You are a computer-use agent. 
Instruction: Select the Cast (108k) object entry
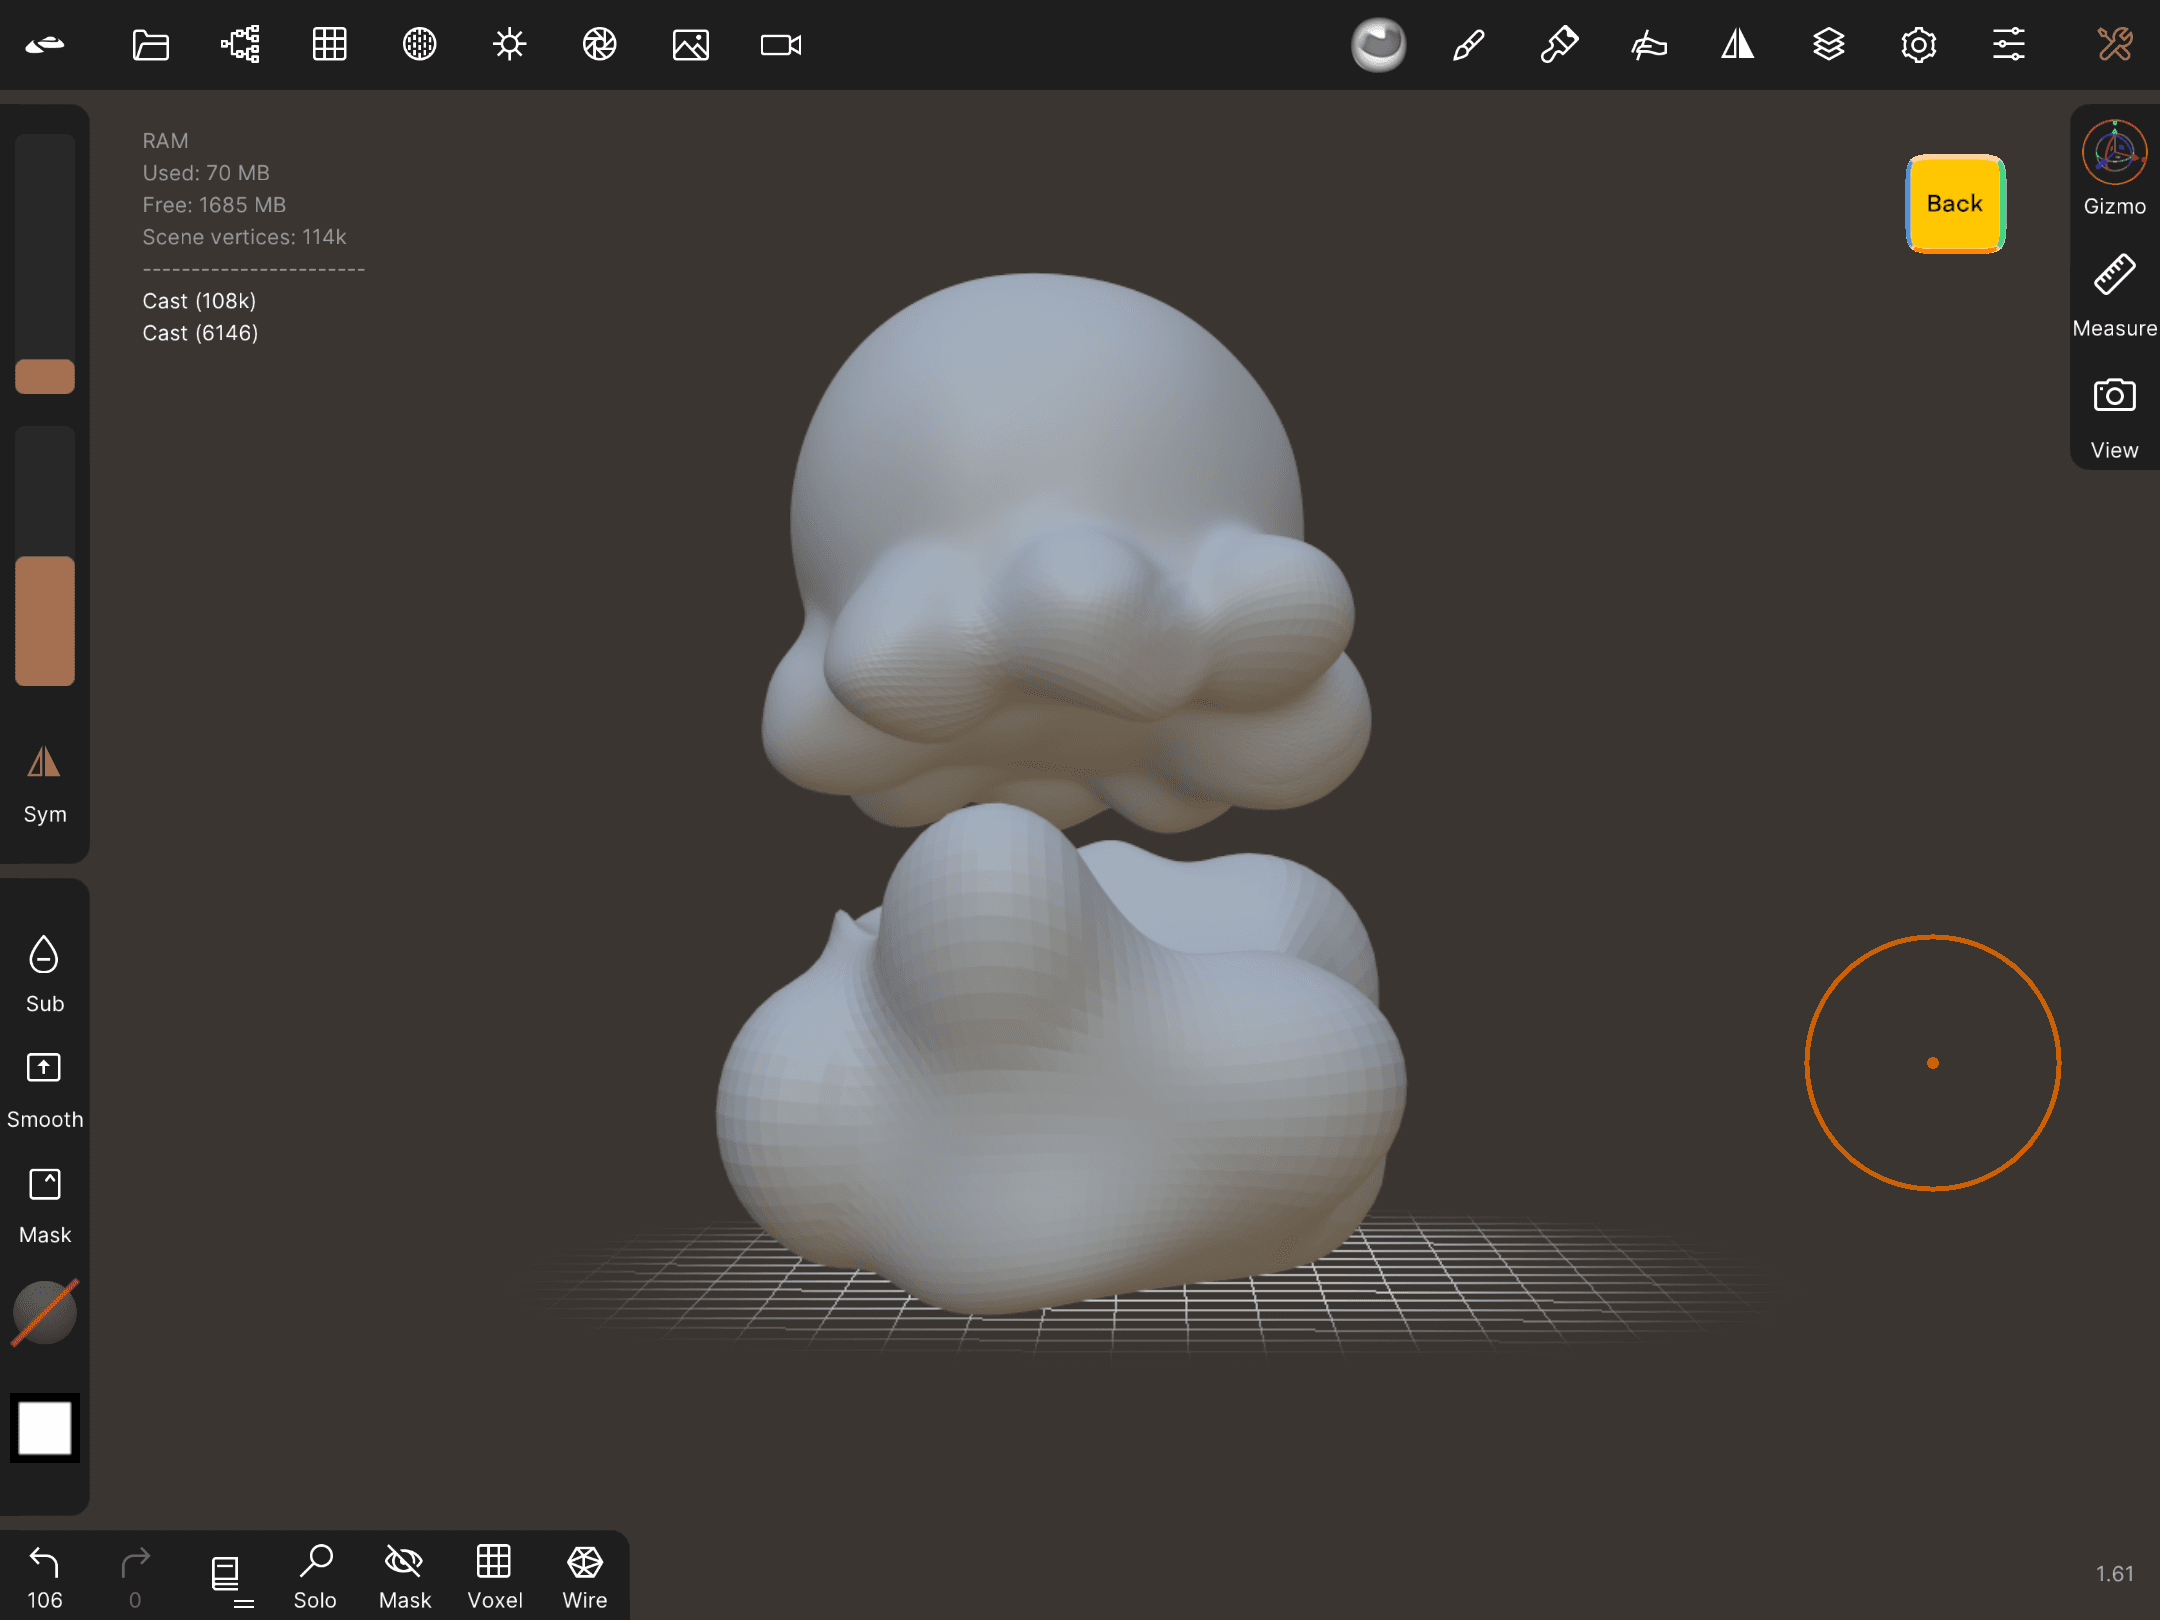point(199,301)
